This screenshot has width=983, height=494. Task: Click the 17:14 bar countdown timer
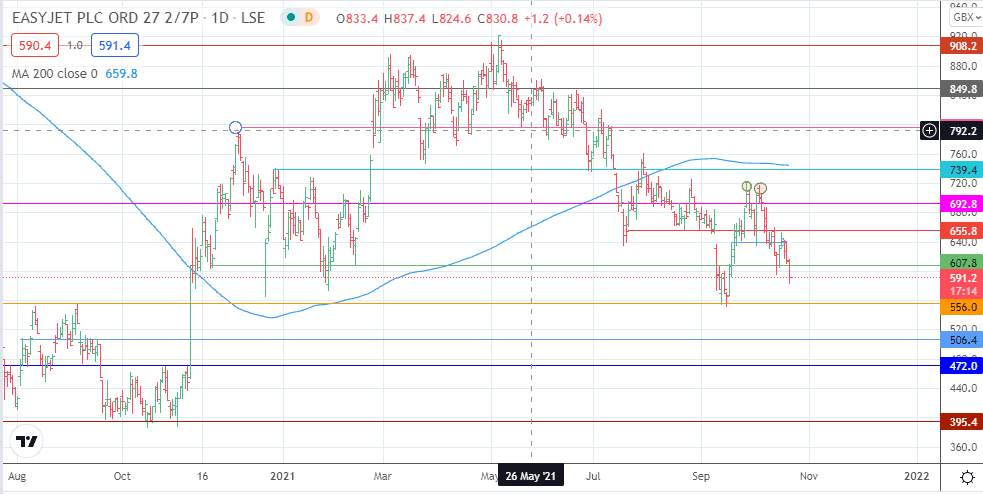[x=962, y=292]
